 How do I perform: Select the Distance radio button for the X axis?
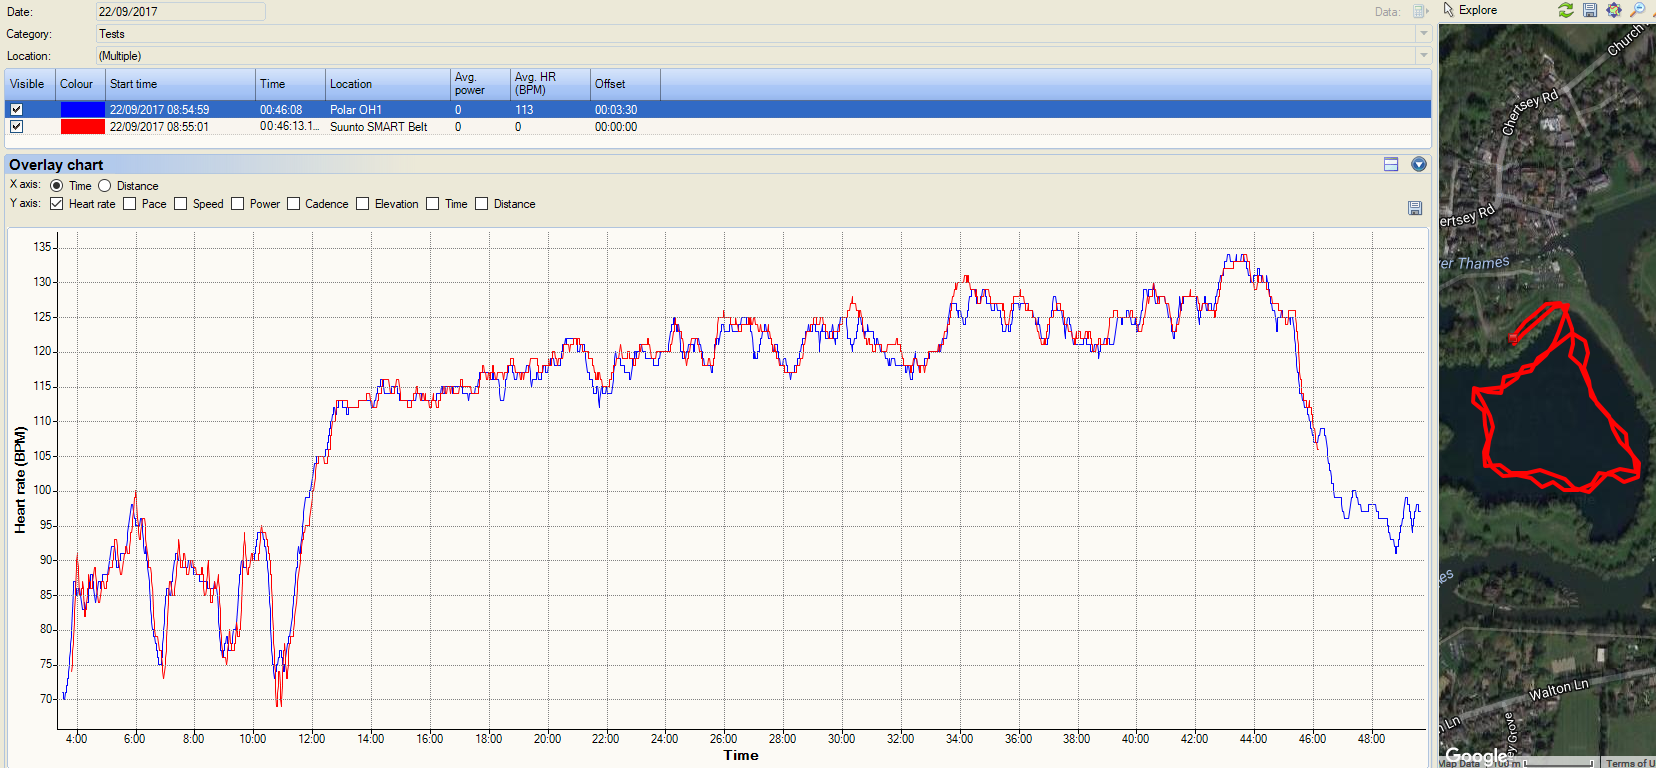pyautogui.click(x=105, y=186)
